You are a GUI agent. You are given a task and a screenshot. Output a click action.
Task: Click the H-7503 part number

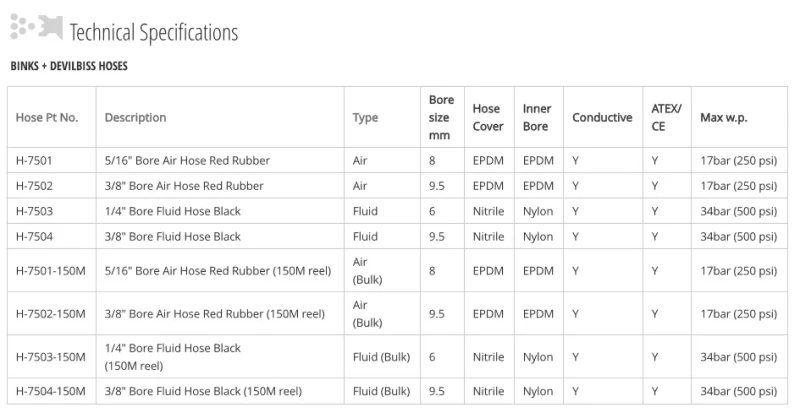point(34,211)
